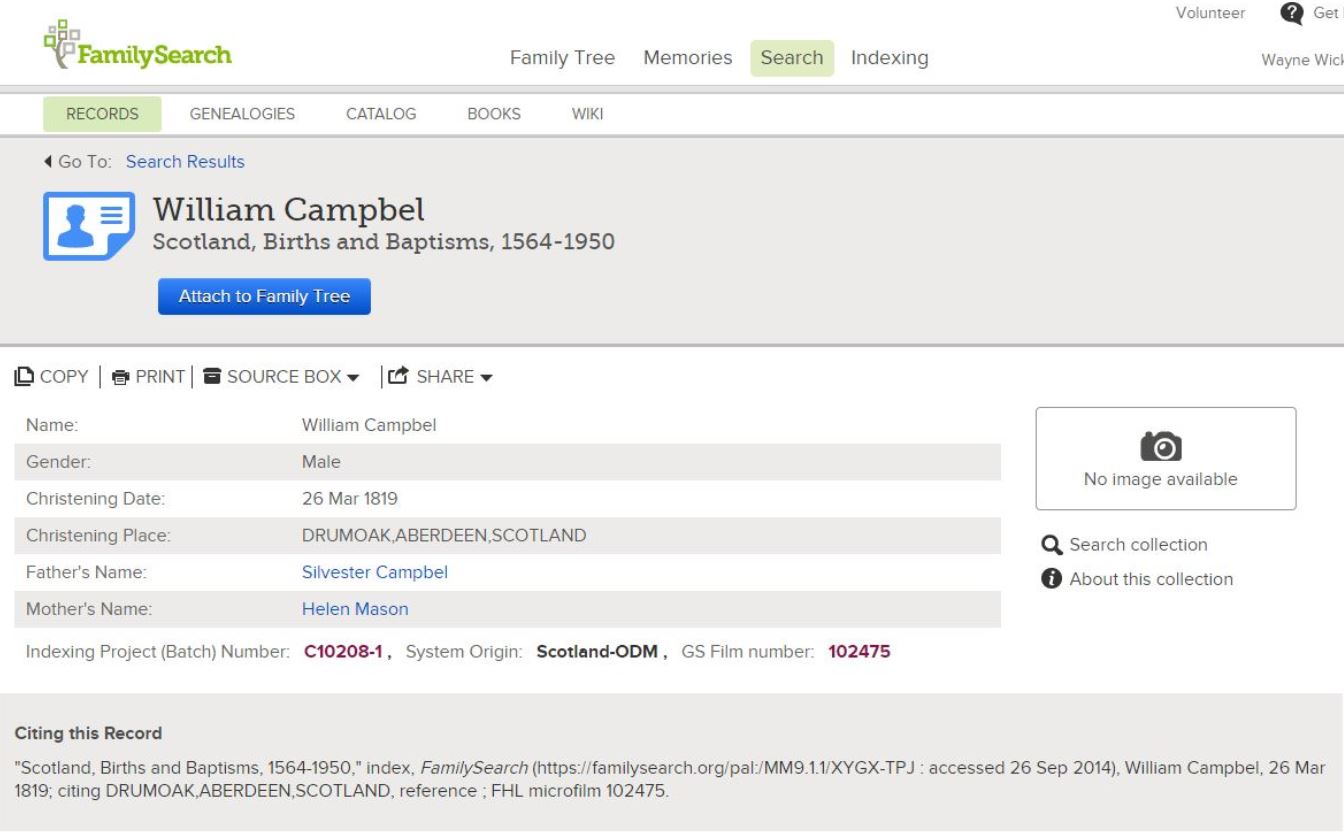Switch to the Books tab

tap(494, 114)
